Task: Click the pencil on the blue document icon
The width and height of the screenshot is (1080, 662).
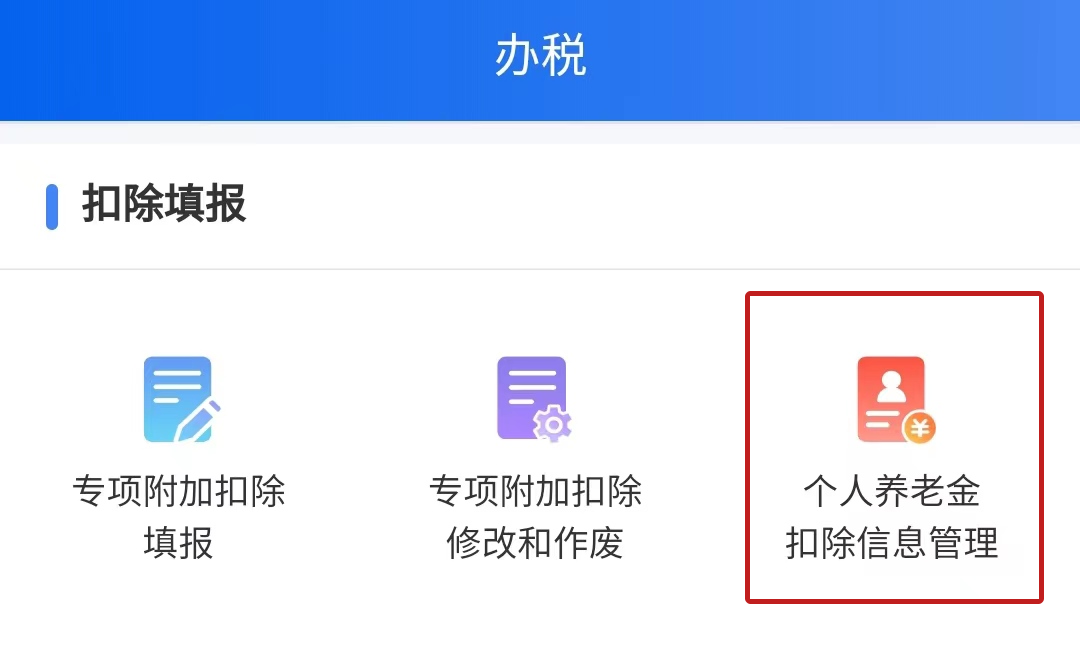Action: click(x=198, y=420)
